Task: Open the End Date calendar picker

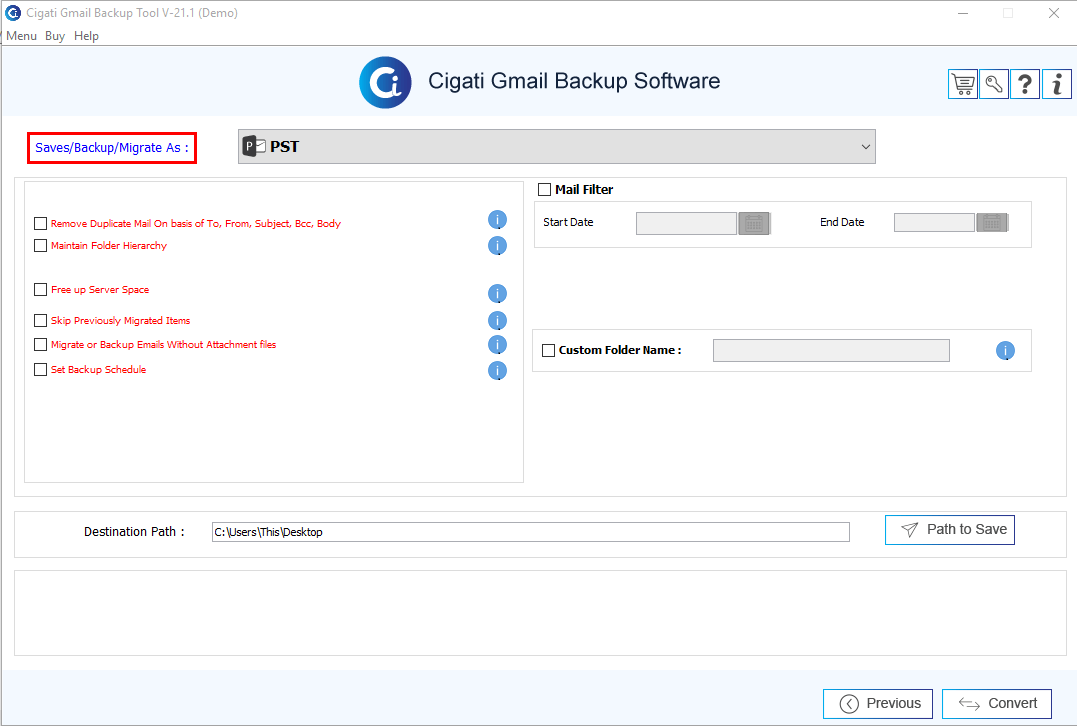Action: click(992, 223)
